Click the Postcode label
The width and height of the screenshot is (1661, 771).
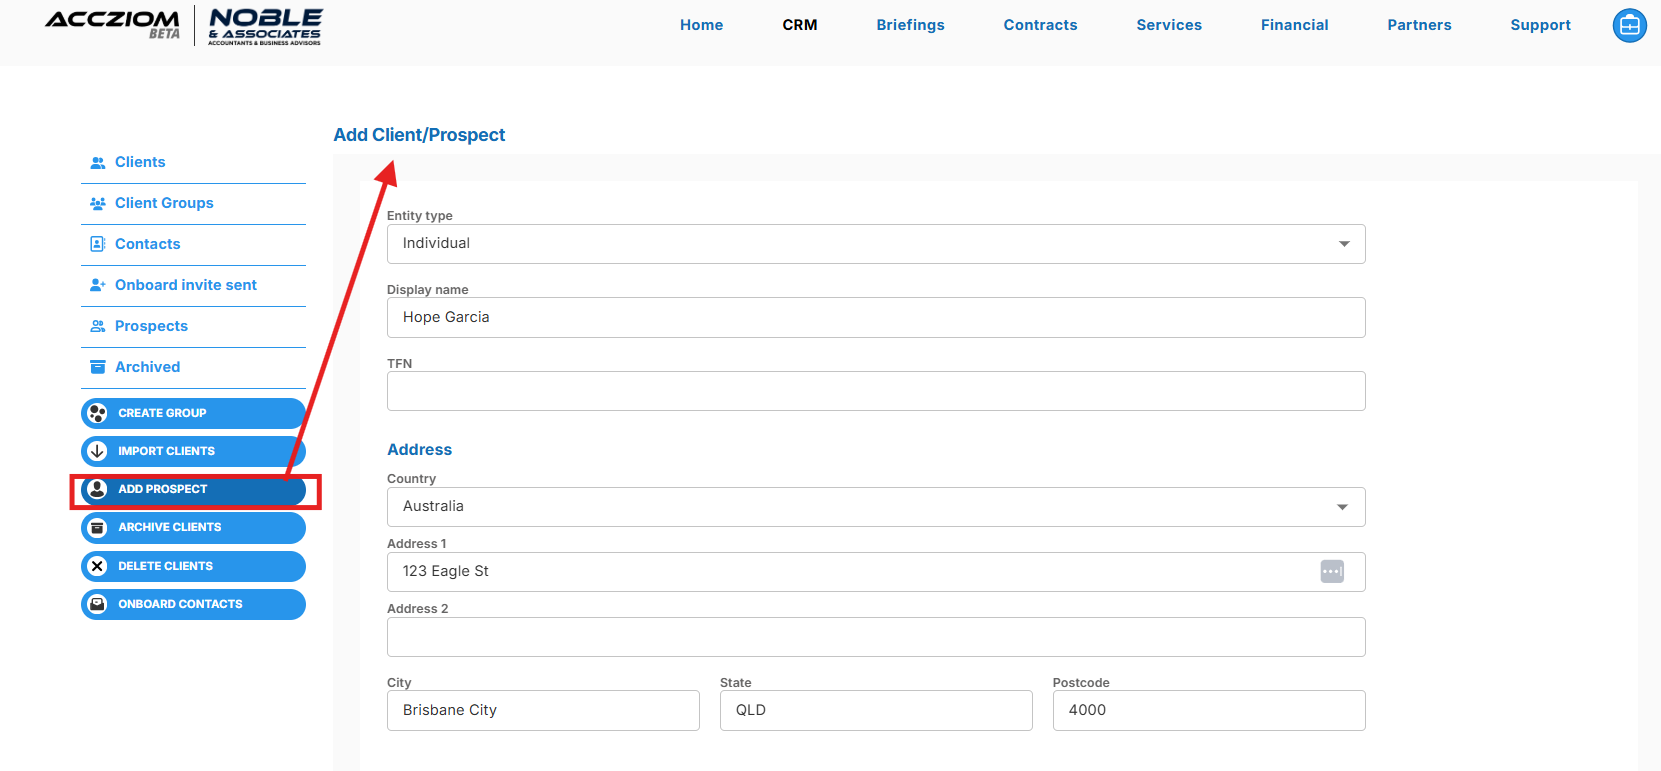pos(1081,683)
